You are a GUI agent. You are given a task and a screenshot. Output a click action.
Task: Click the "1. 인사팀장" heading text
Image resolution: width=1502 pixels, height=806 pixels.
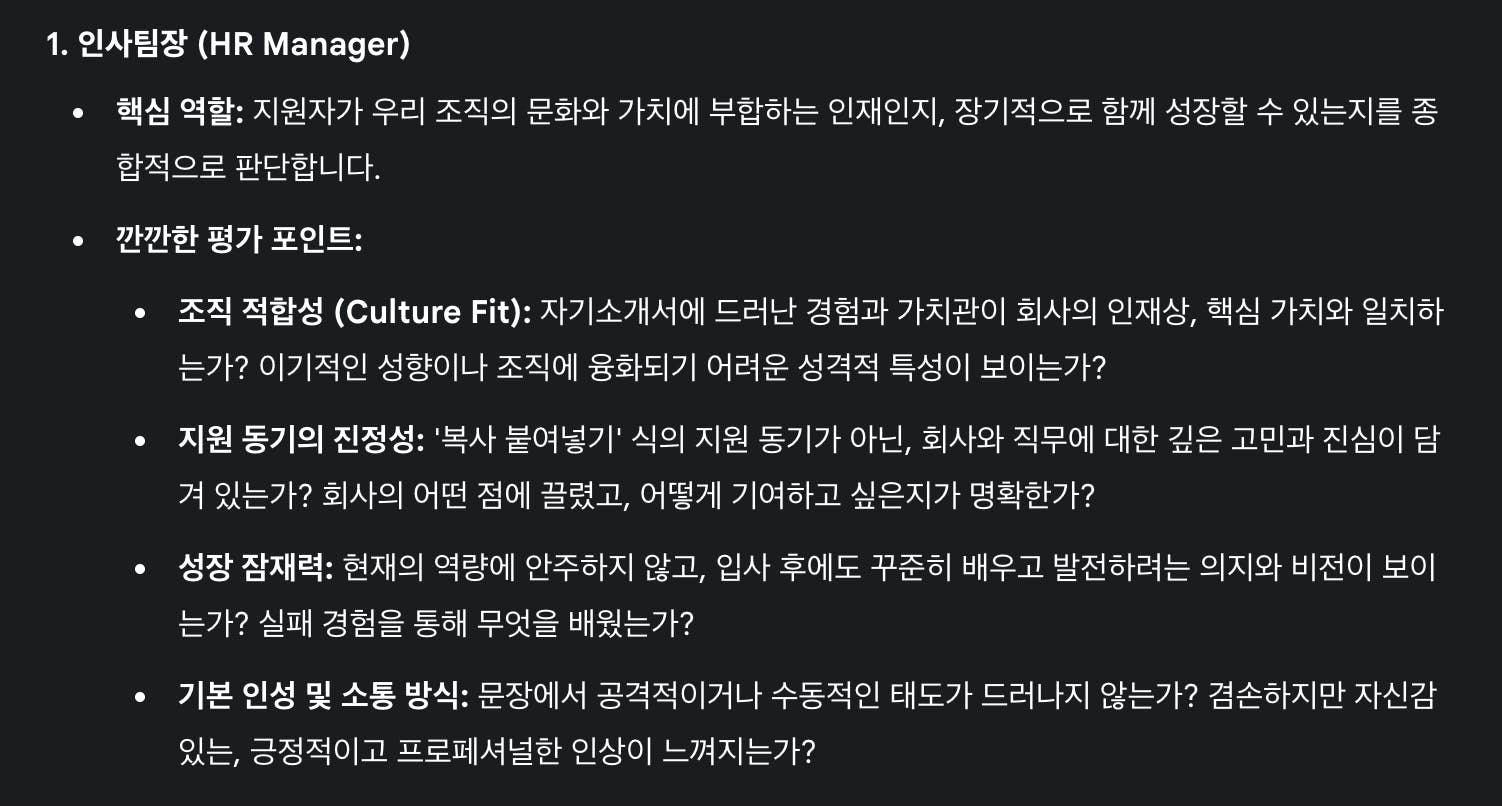pyautogui.click(x=116, y=46)
